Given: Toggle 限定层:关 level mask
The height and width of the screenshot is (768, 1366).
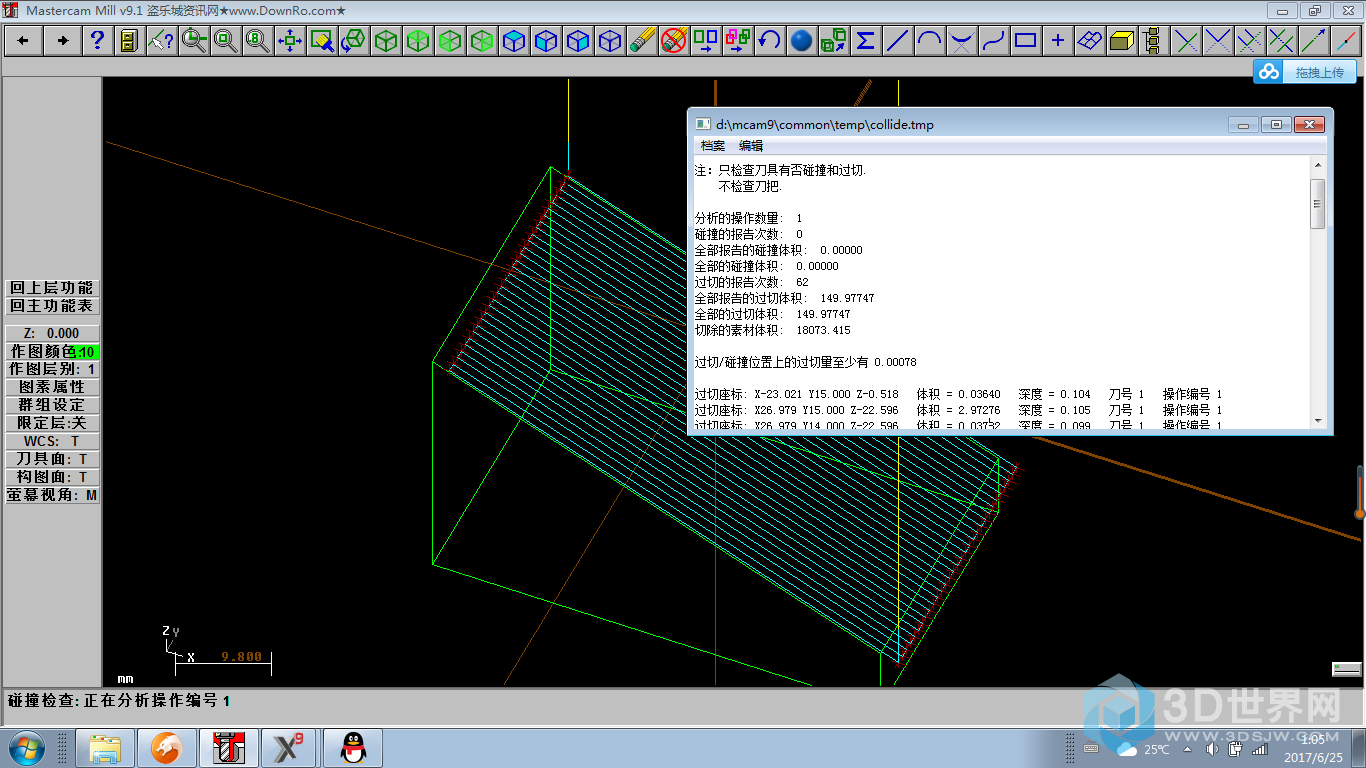Looking at the screenshot, I should (x=52, y=423).
